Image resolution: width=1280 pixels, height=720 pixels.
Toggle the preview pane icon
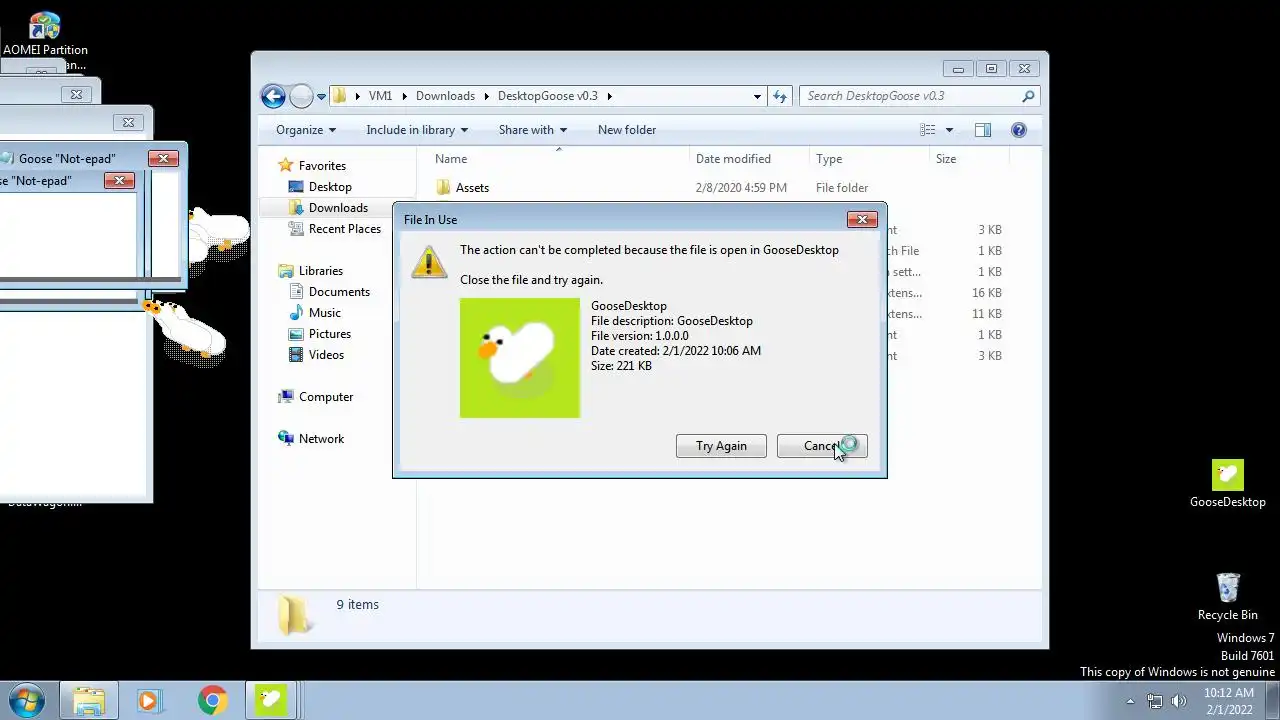coord(983,130)
